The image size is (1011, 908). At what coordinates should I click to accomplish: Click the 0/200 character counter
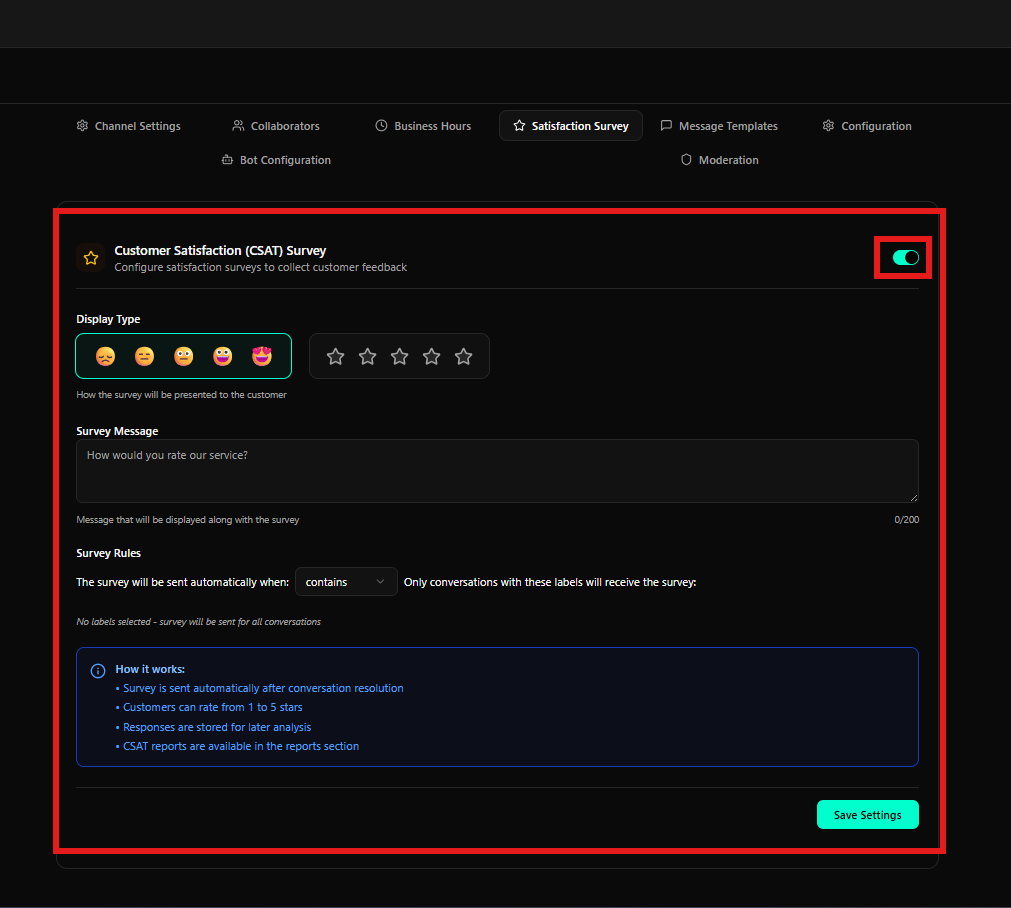pos(907,520)
